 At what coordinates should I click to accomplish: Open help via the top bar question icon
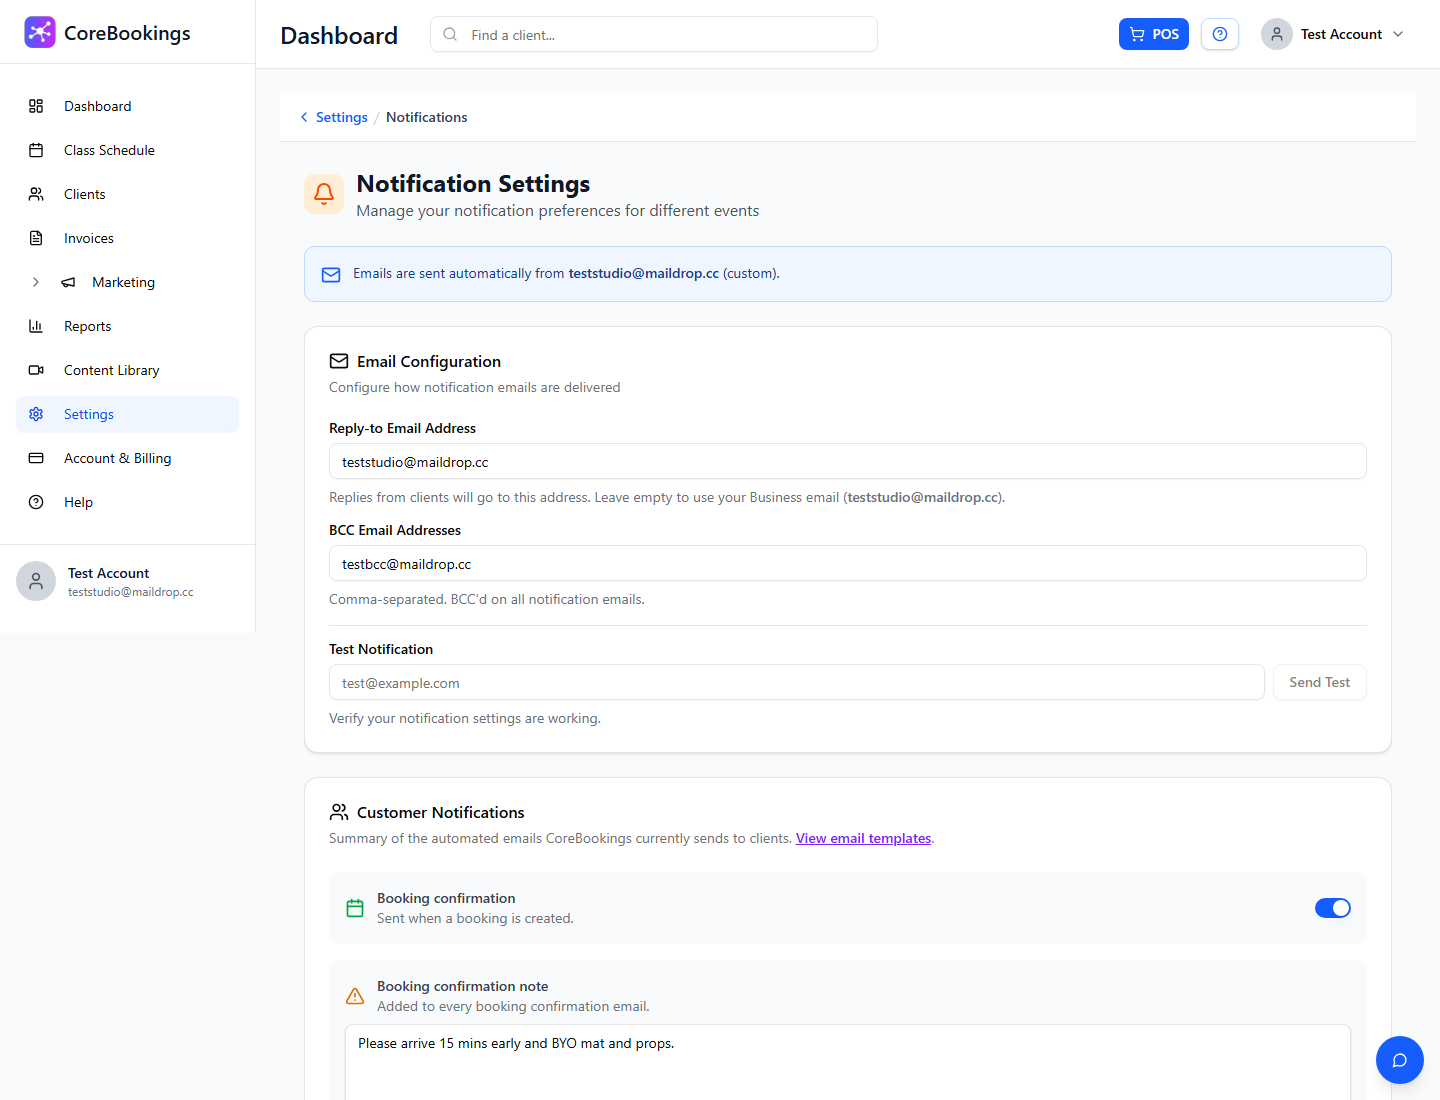pos(1220,34)
